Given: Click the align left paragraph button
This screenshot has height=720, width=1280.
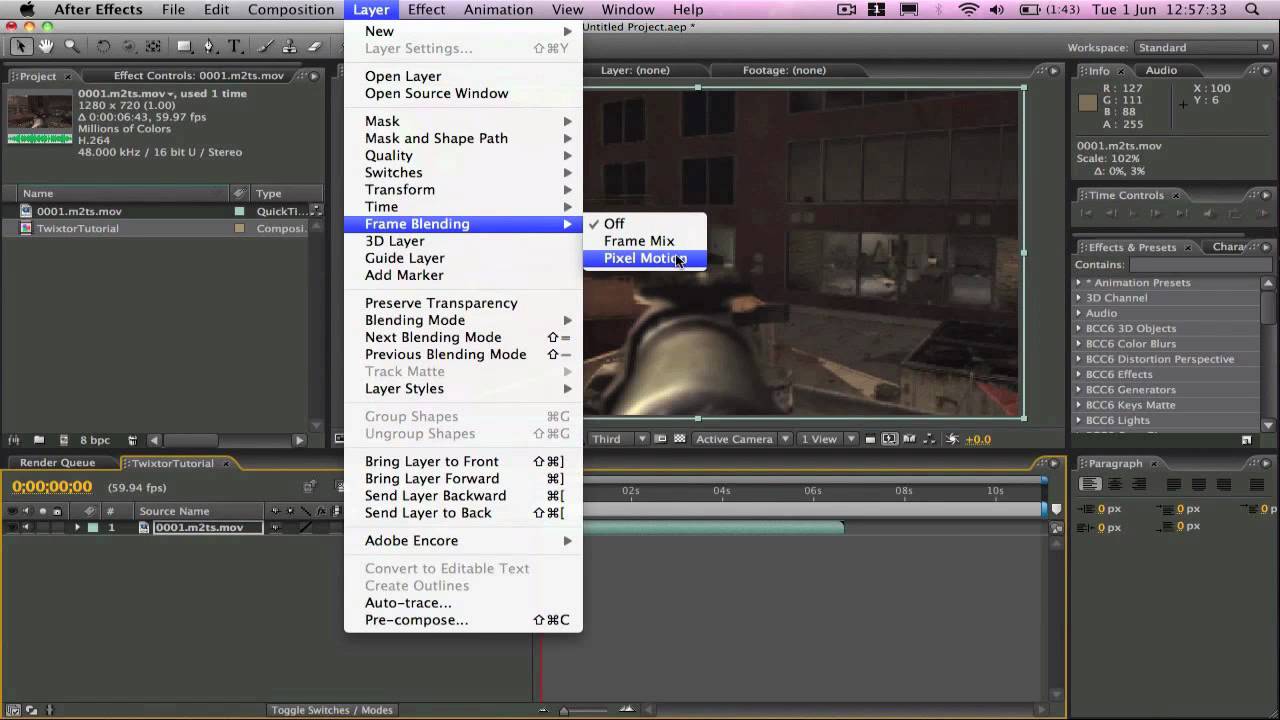Looking at the screenshot, I should tap(1091, 485).
